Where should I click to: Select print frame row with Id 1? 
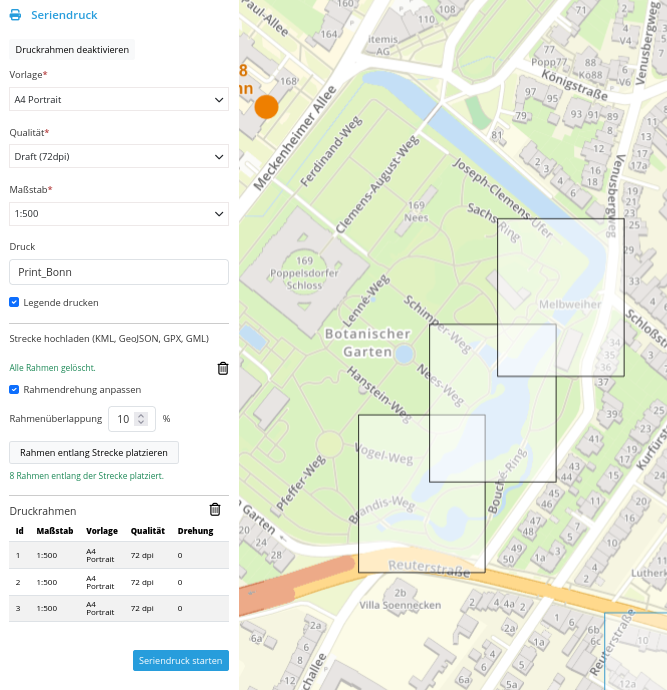[x=119, y=555]
